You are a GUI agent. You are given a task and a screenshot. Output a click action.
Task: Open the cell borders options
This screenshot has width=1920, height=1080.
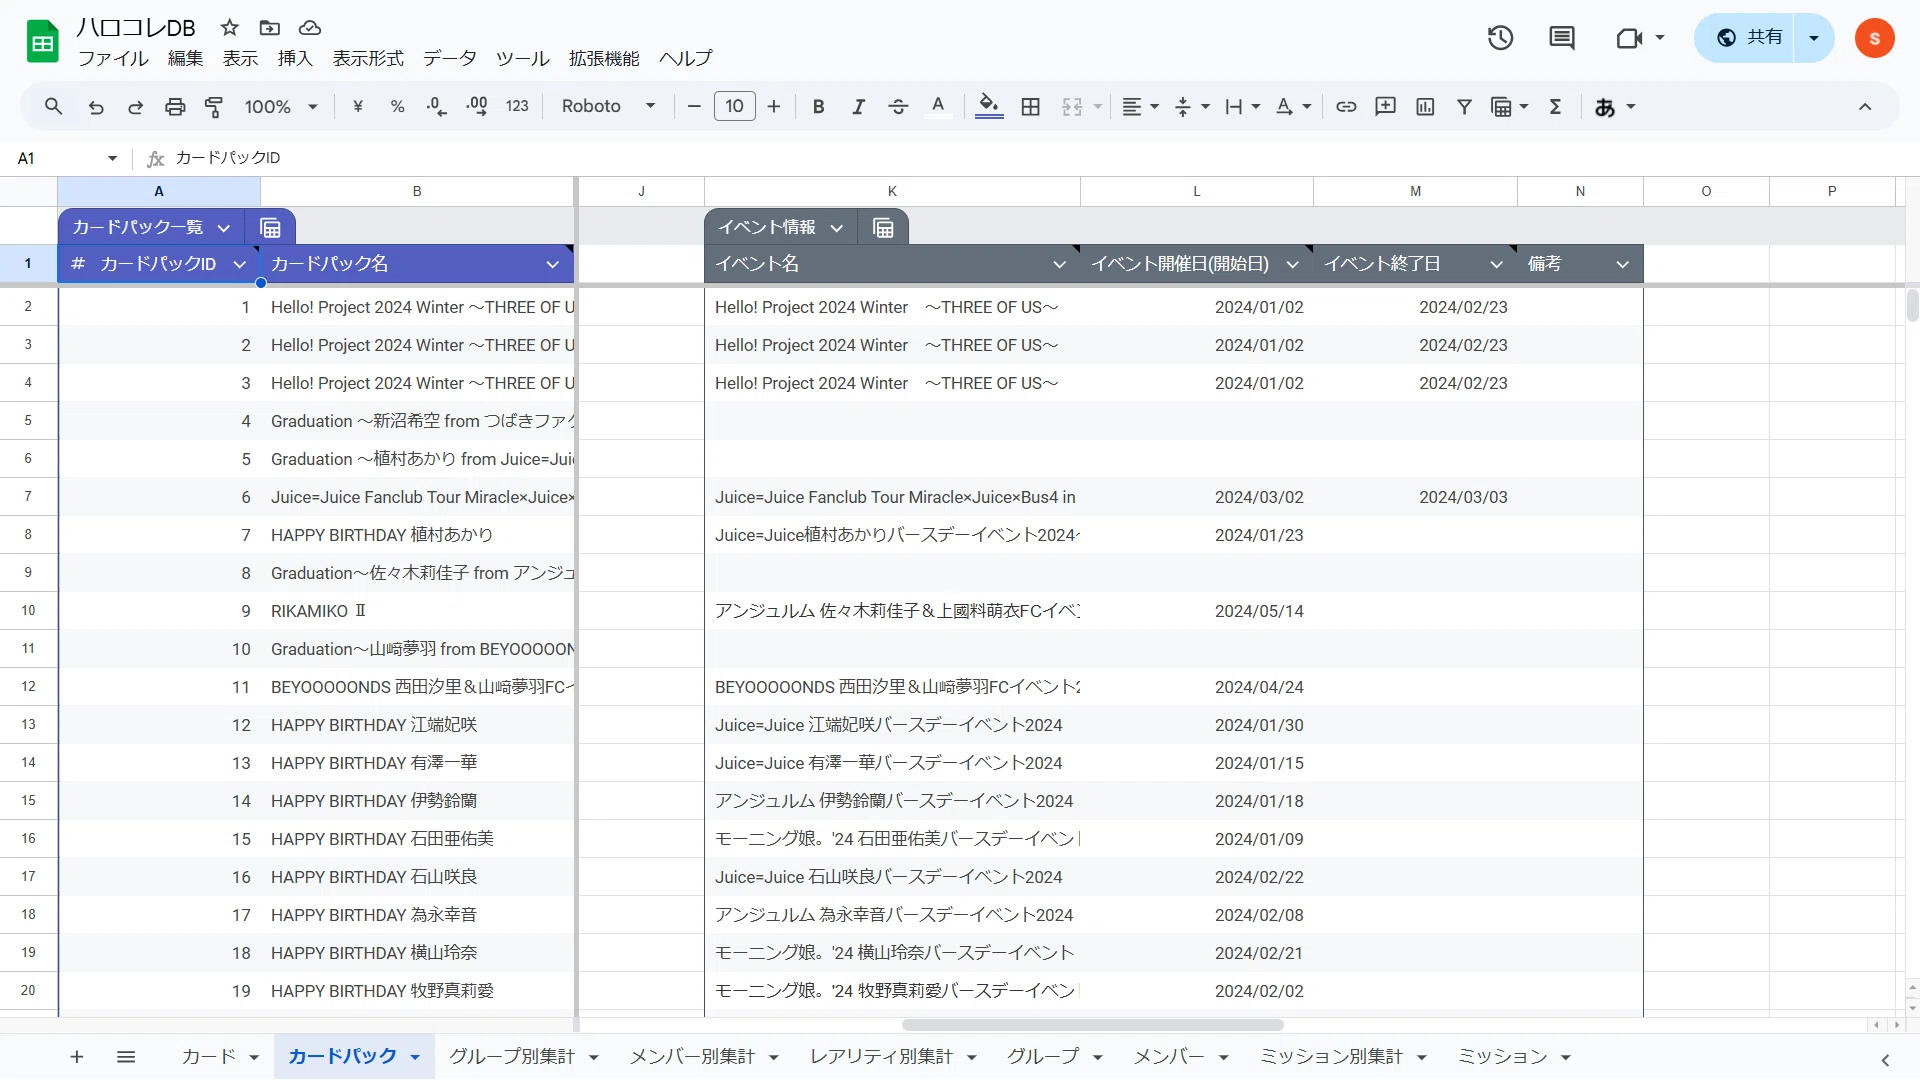coord(1031,106)
